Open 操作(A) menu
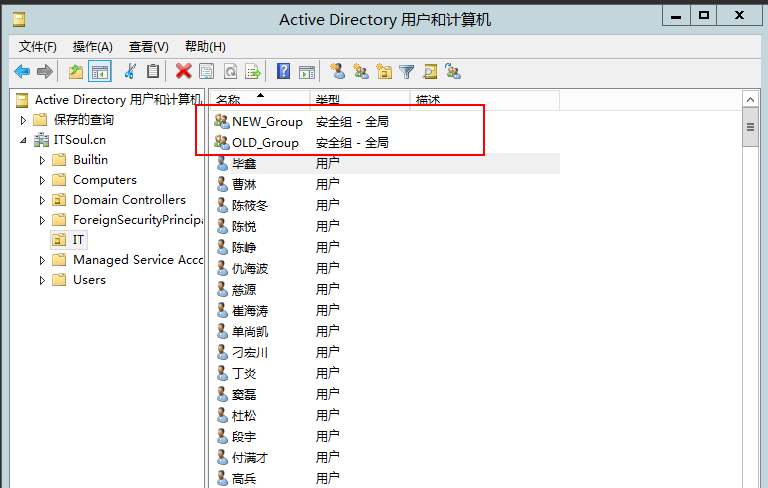The width and height of the screenshot is (768, 488). pos(93,47)
